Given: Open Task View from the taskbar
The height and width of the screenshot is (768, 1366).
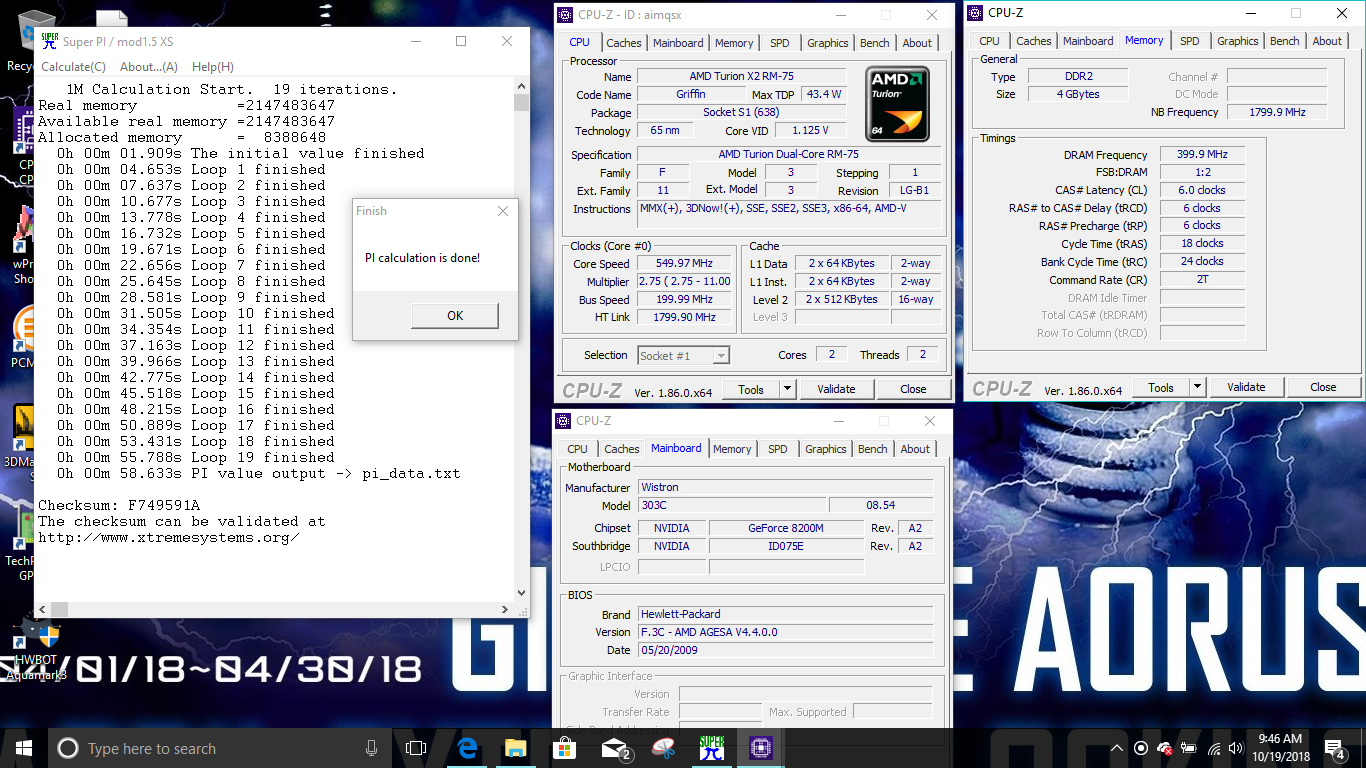Looking at the screenshot, I should [x=416, y=748].
